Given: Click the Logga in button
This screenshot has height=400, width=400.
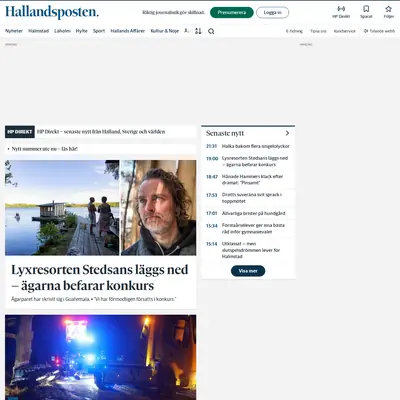Looking at the screenshot, I should 272,13.
